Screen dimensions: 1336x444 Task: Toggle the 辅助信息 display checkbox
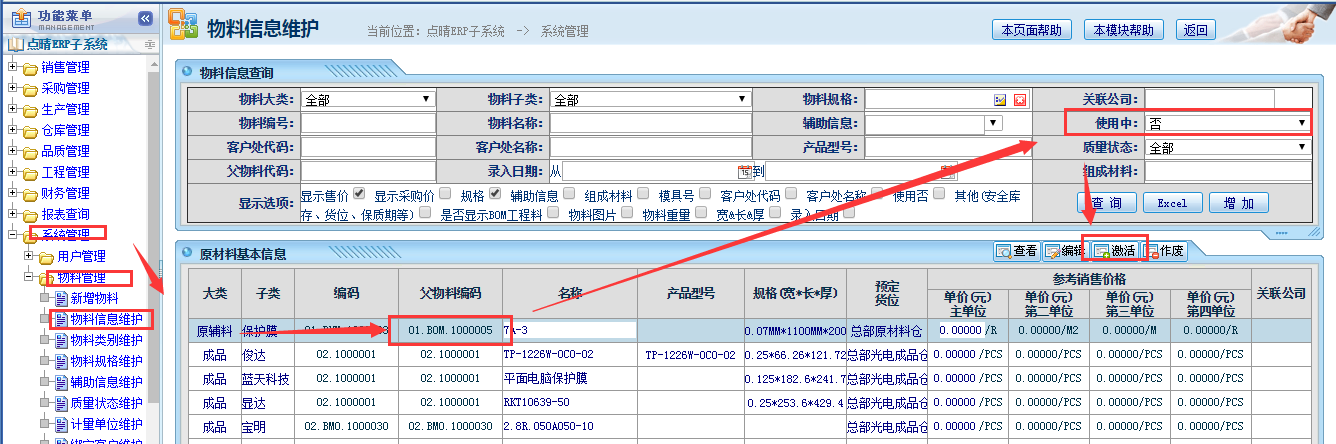[568, 194]
